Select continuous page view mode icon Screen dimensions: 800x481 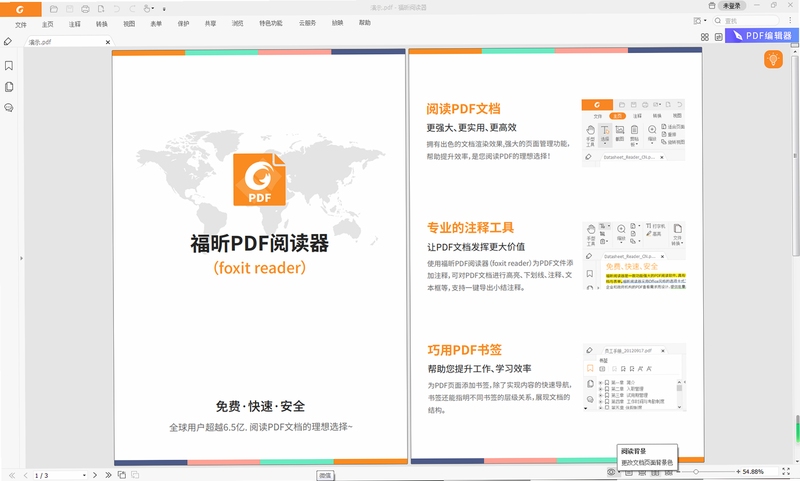642,473
